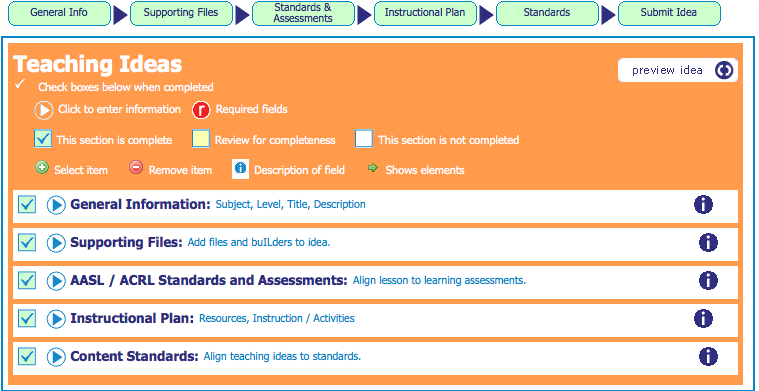Open info icon for AASL / ACRL Standards row
Viewport: 759px width, 391px height.
[x=708, y=280]
